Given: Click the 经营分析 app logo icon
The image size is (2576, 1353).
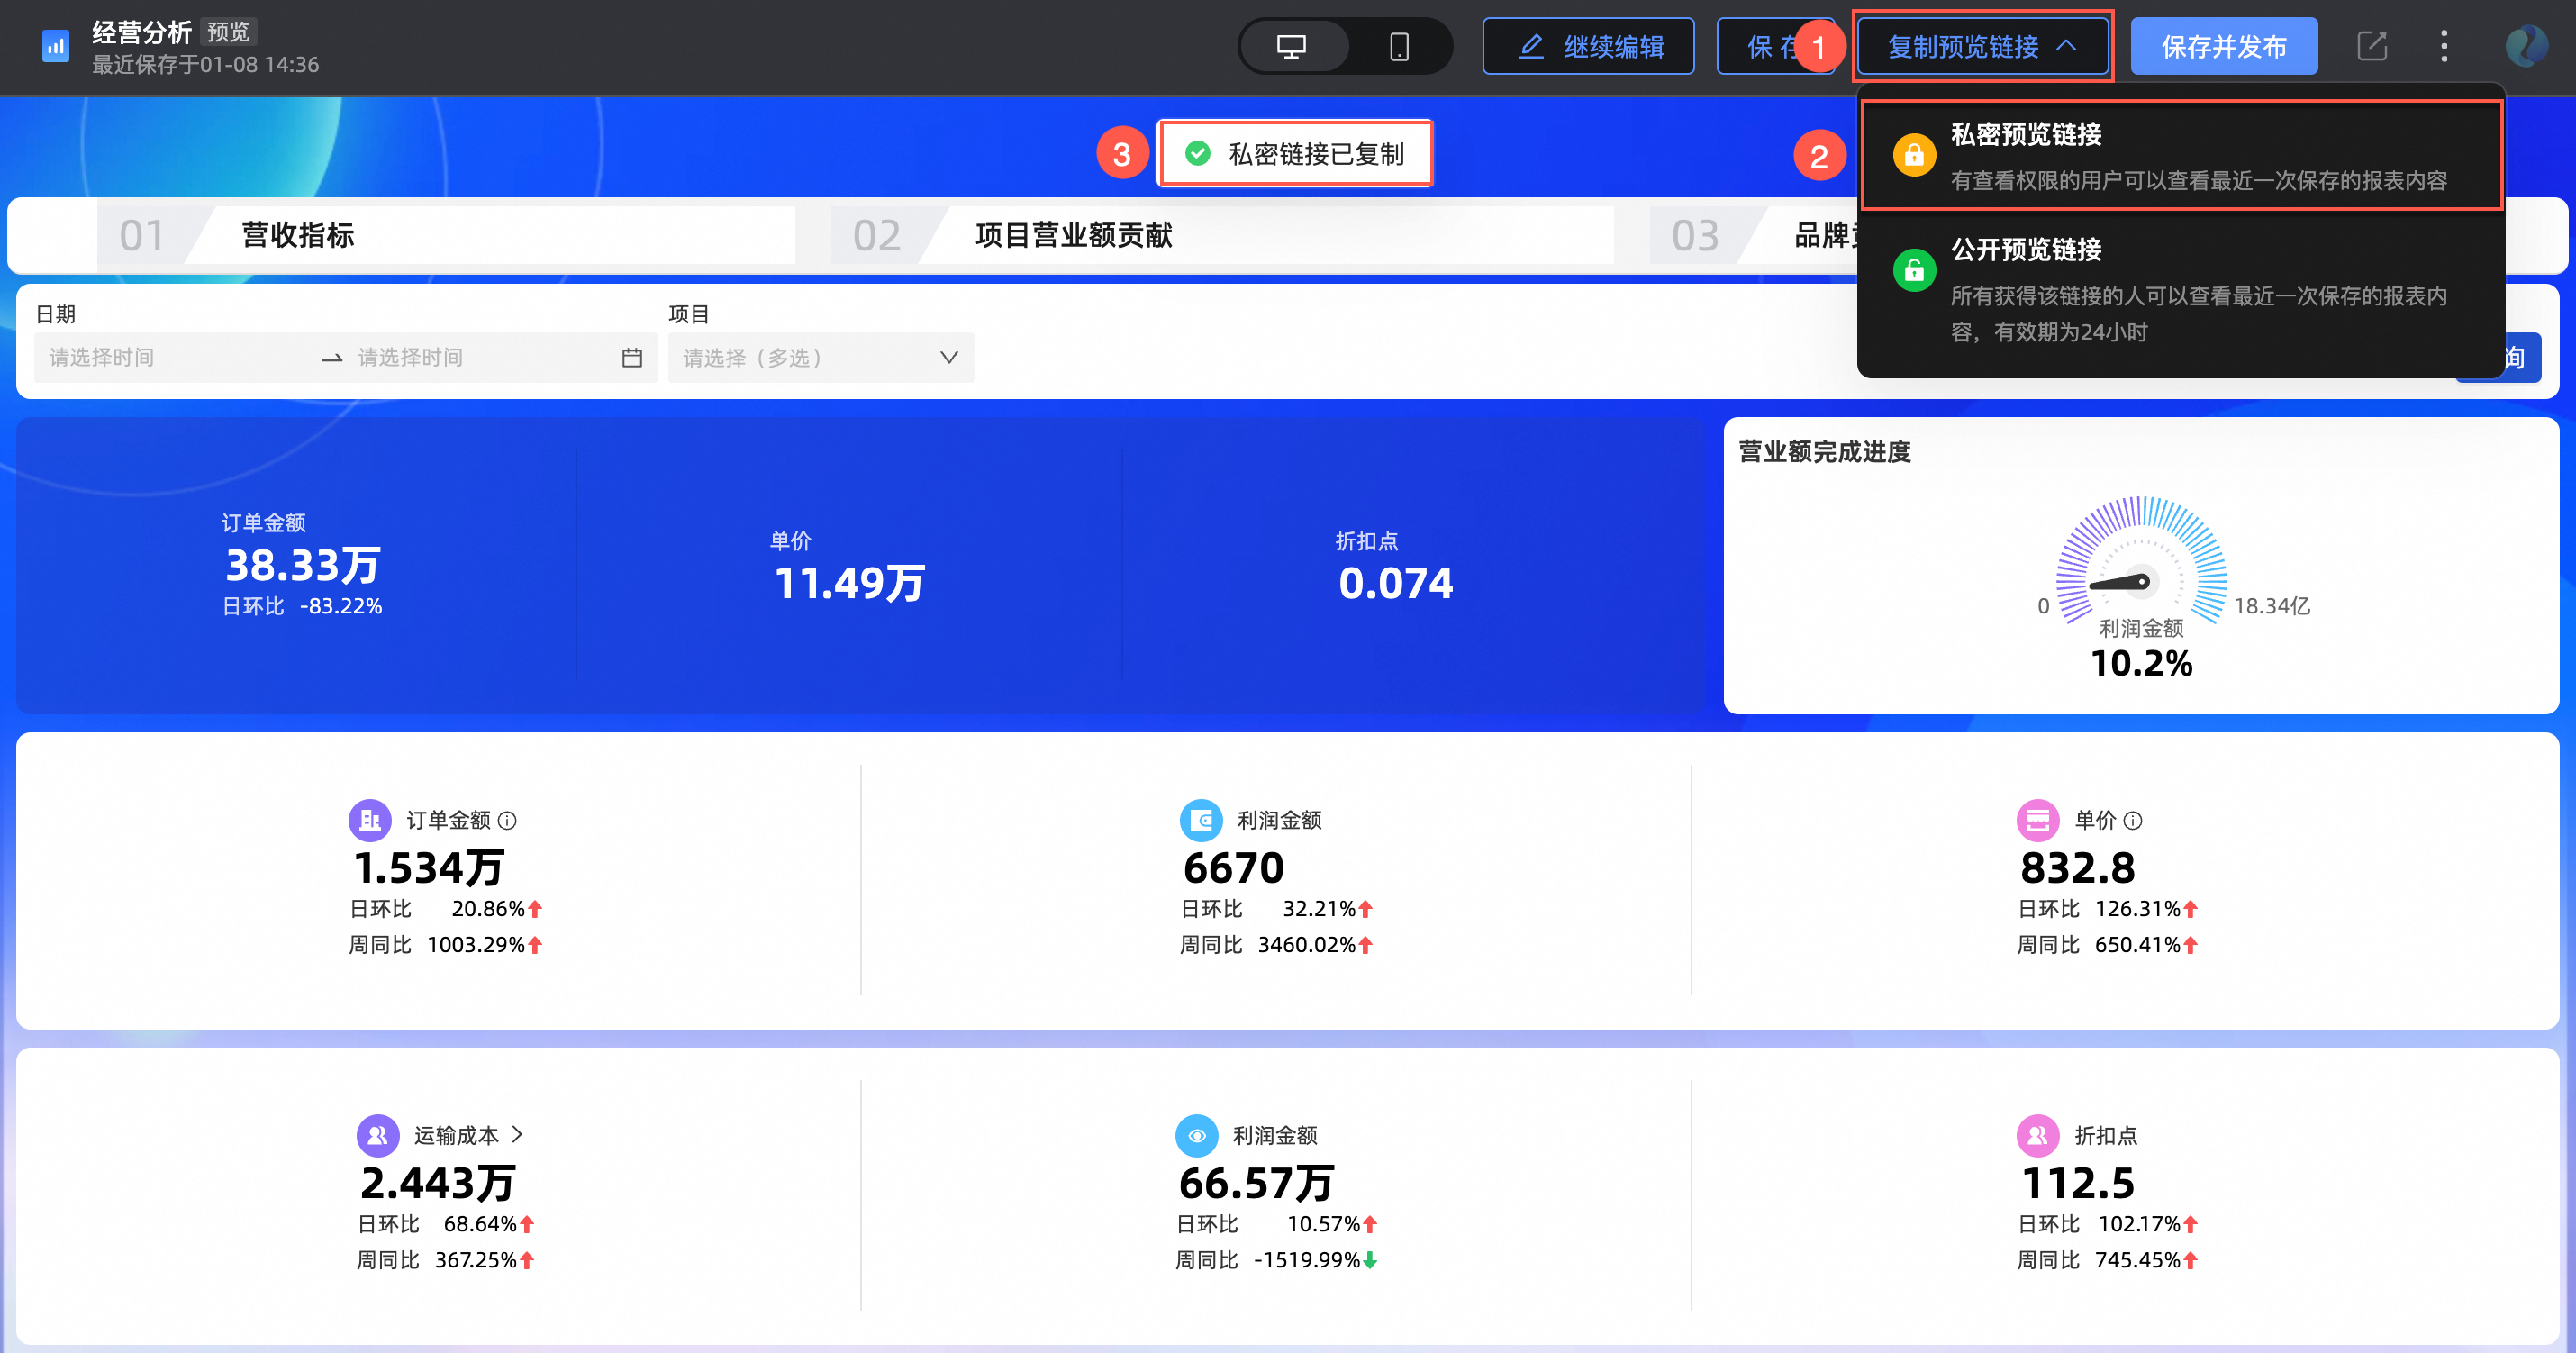Looking at the screenshot, I should (55, 46).
